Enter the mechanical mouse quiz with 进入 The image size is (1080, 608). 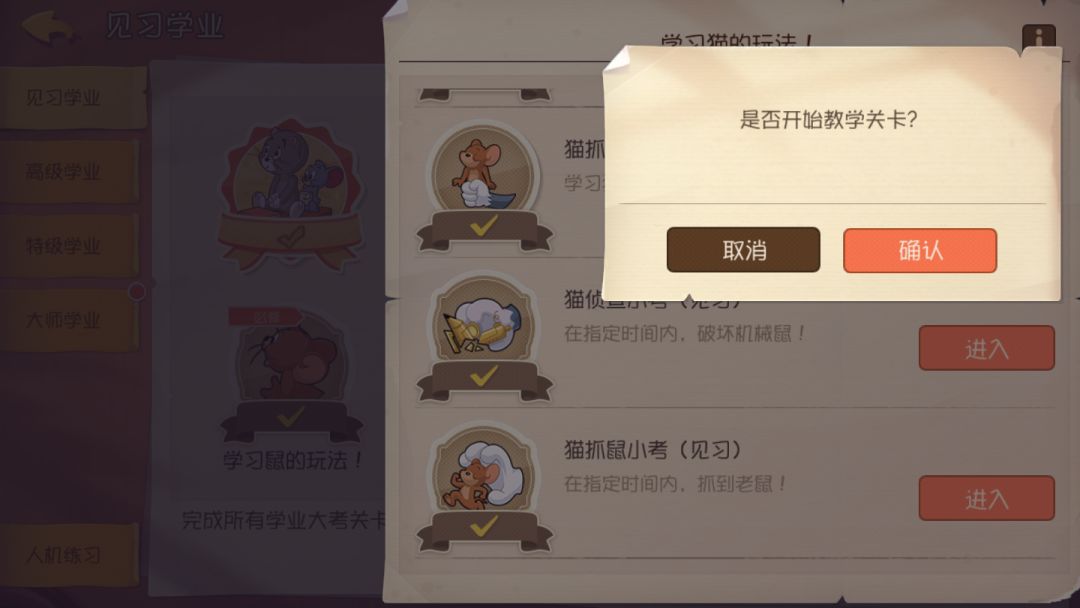tap(986, 348)
